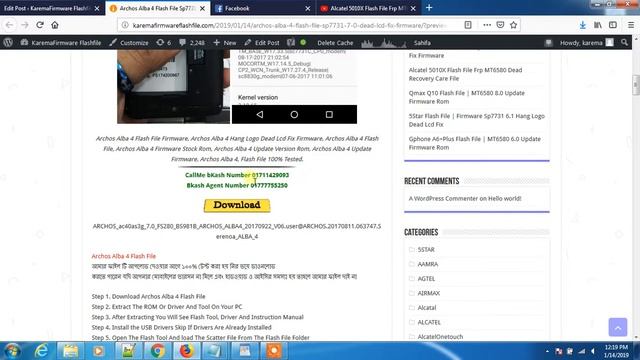Open the Alcatal category
This screenshot has height=360, width=640.
[x=427, y=307]
